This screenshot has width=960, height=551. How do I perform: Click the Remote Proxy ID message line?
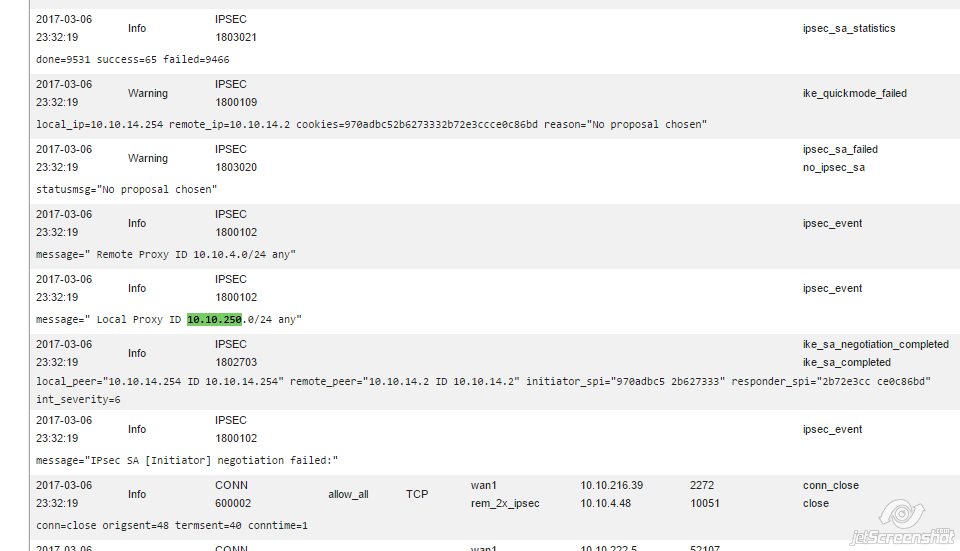click(x=166, y=254)
